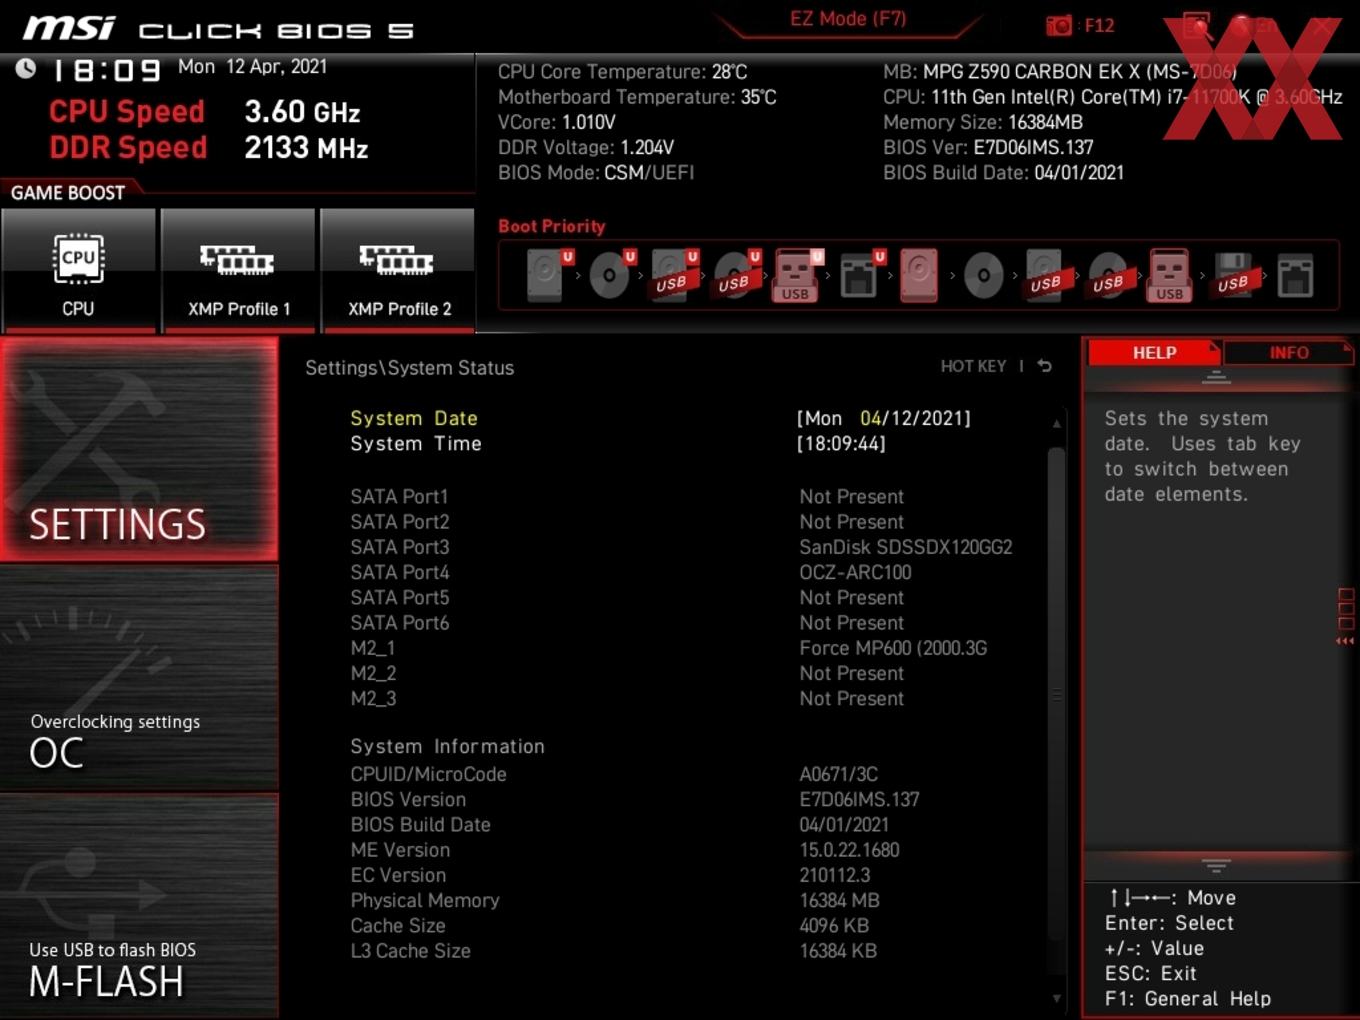Click the GAME BOOST label
Image resolution: width=1360 pixels, height=1020 pixels.
pyautogui.click(x=68, y=193)
